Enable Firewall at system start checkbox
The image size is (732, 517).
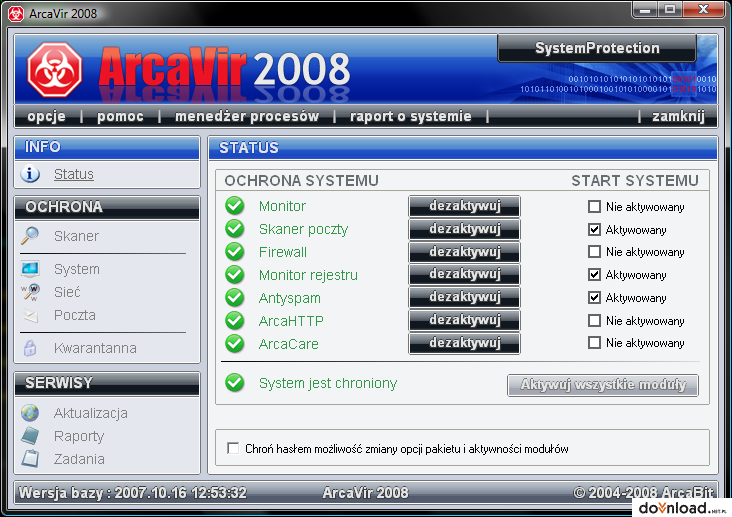tap(594, 252)
